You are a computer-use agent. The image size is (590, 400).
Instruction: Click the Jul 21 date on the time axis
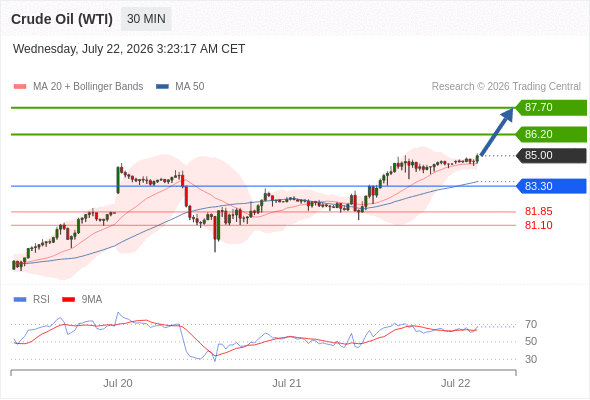pos(287,383)
